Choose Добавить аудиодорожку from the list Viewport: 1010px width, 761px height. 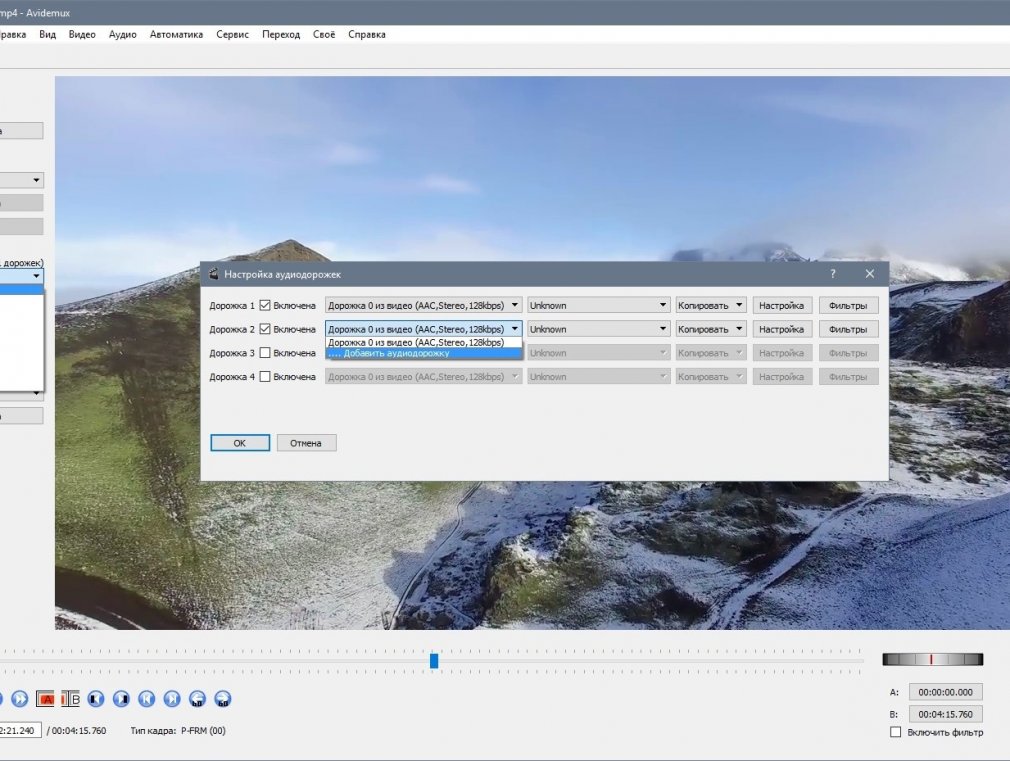coord(423,353)
